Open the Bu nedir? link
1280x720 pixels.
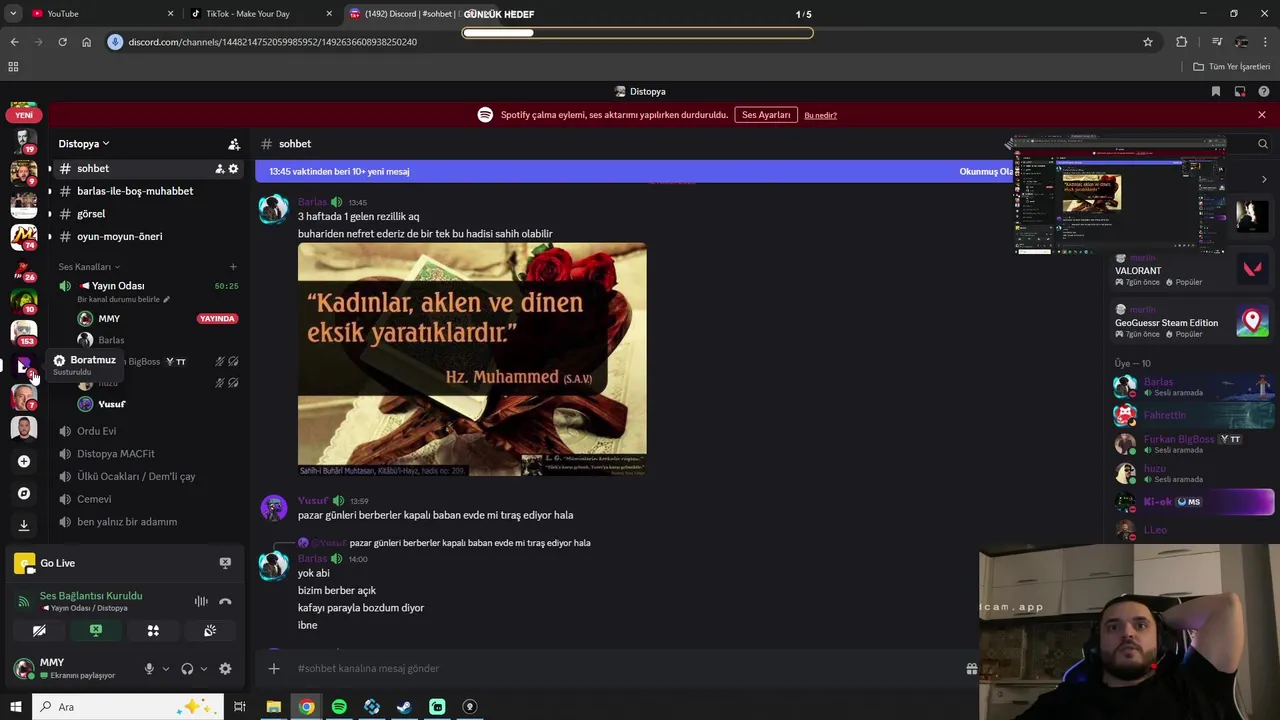(x=820, y=115)
